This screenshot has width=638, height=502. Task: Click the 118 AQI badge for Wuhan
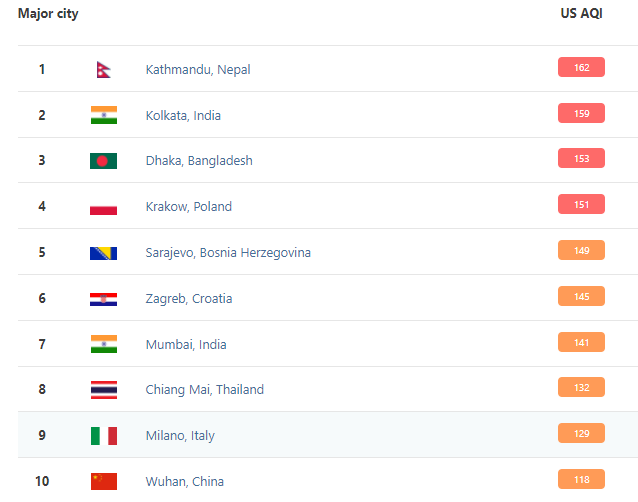coord(581,479)
